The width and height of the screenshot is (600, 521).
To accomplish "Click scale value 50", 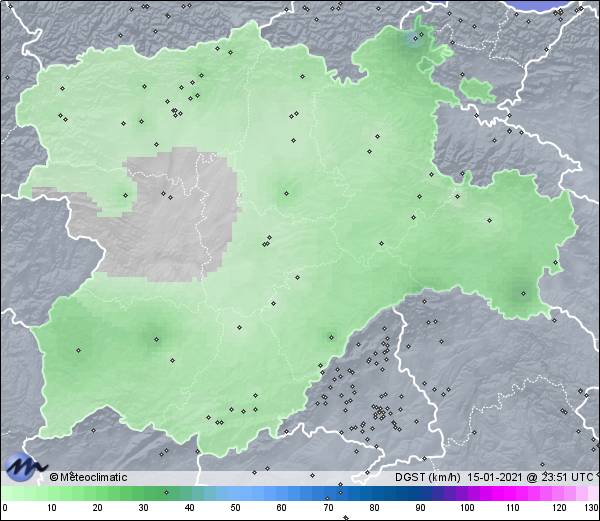I will [x=235, y=508].
